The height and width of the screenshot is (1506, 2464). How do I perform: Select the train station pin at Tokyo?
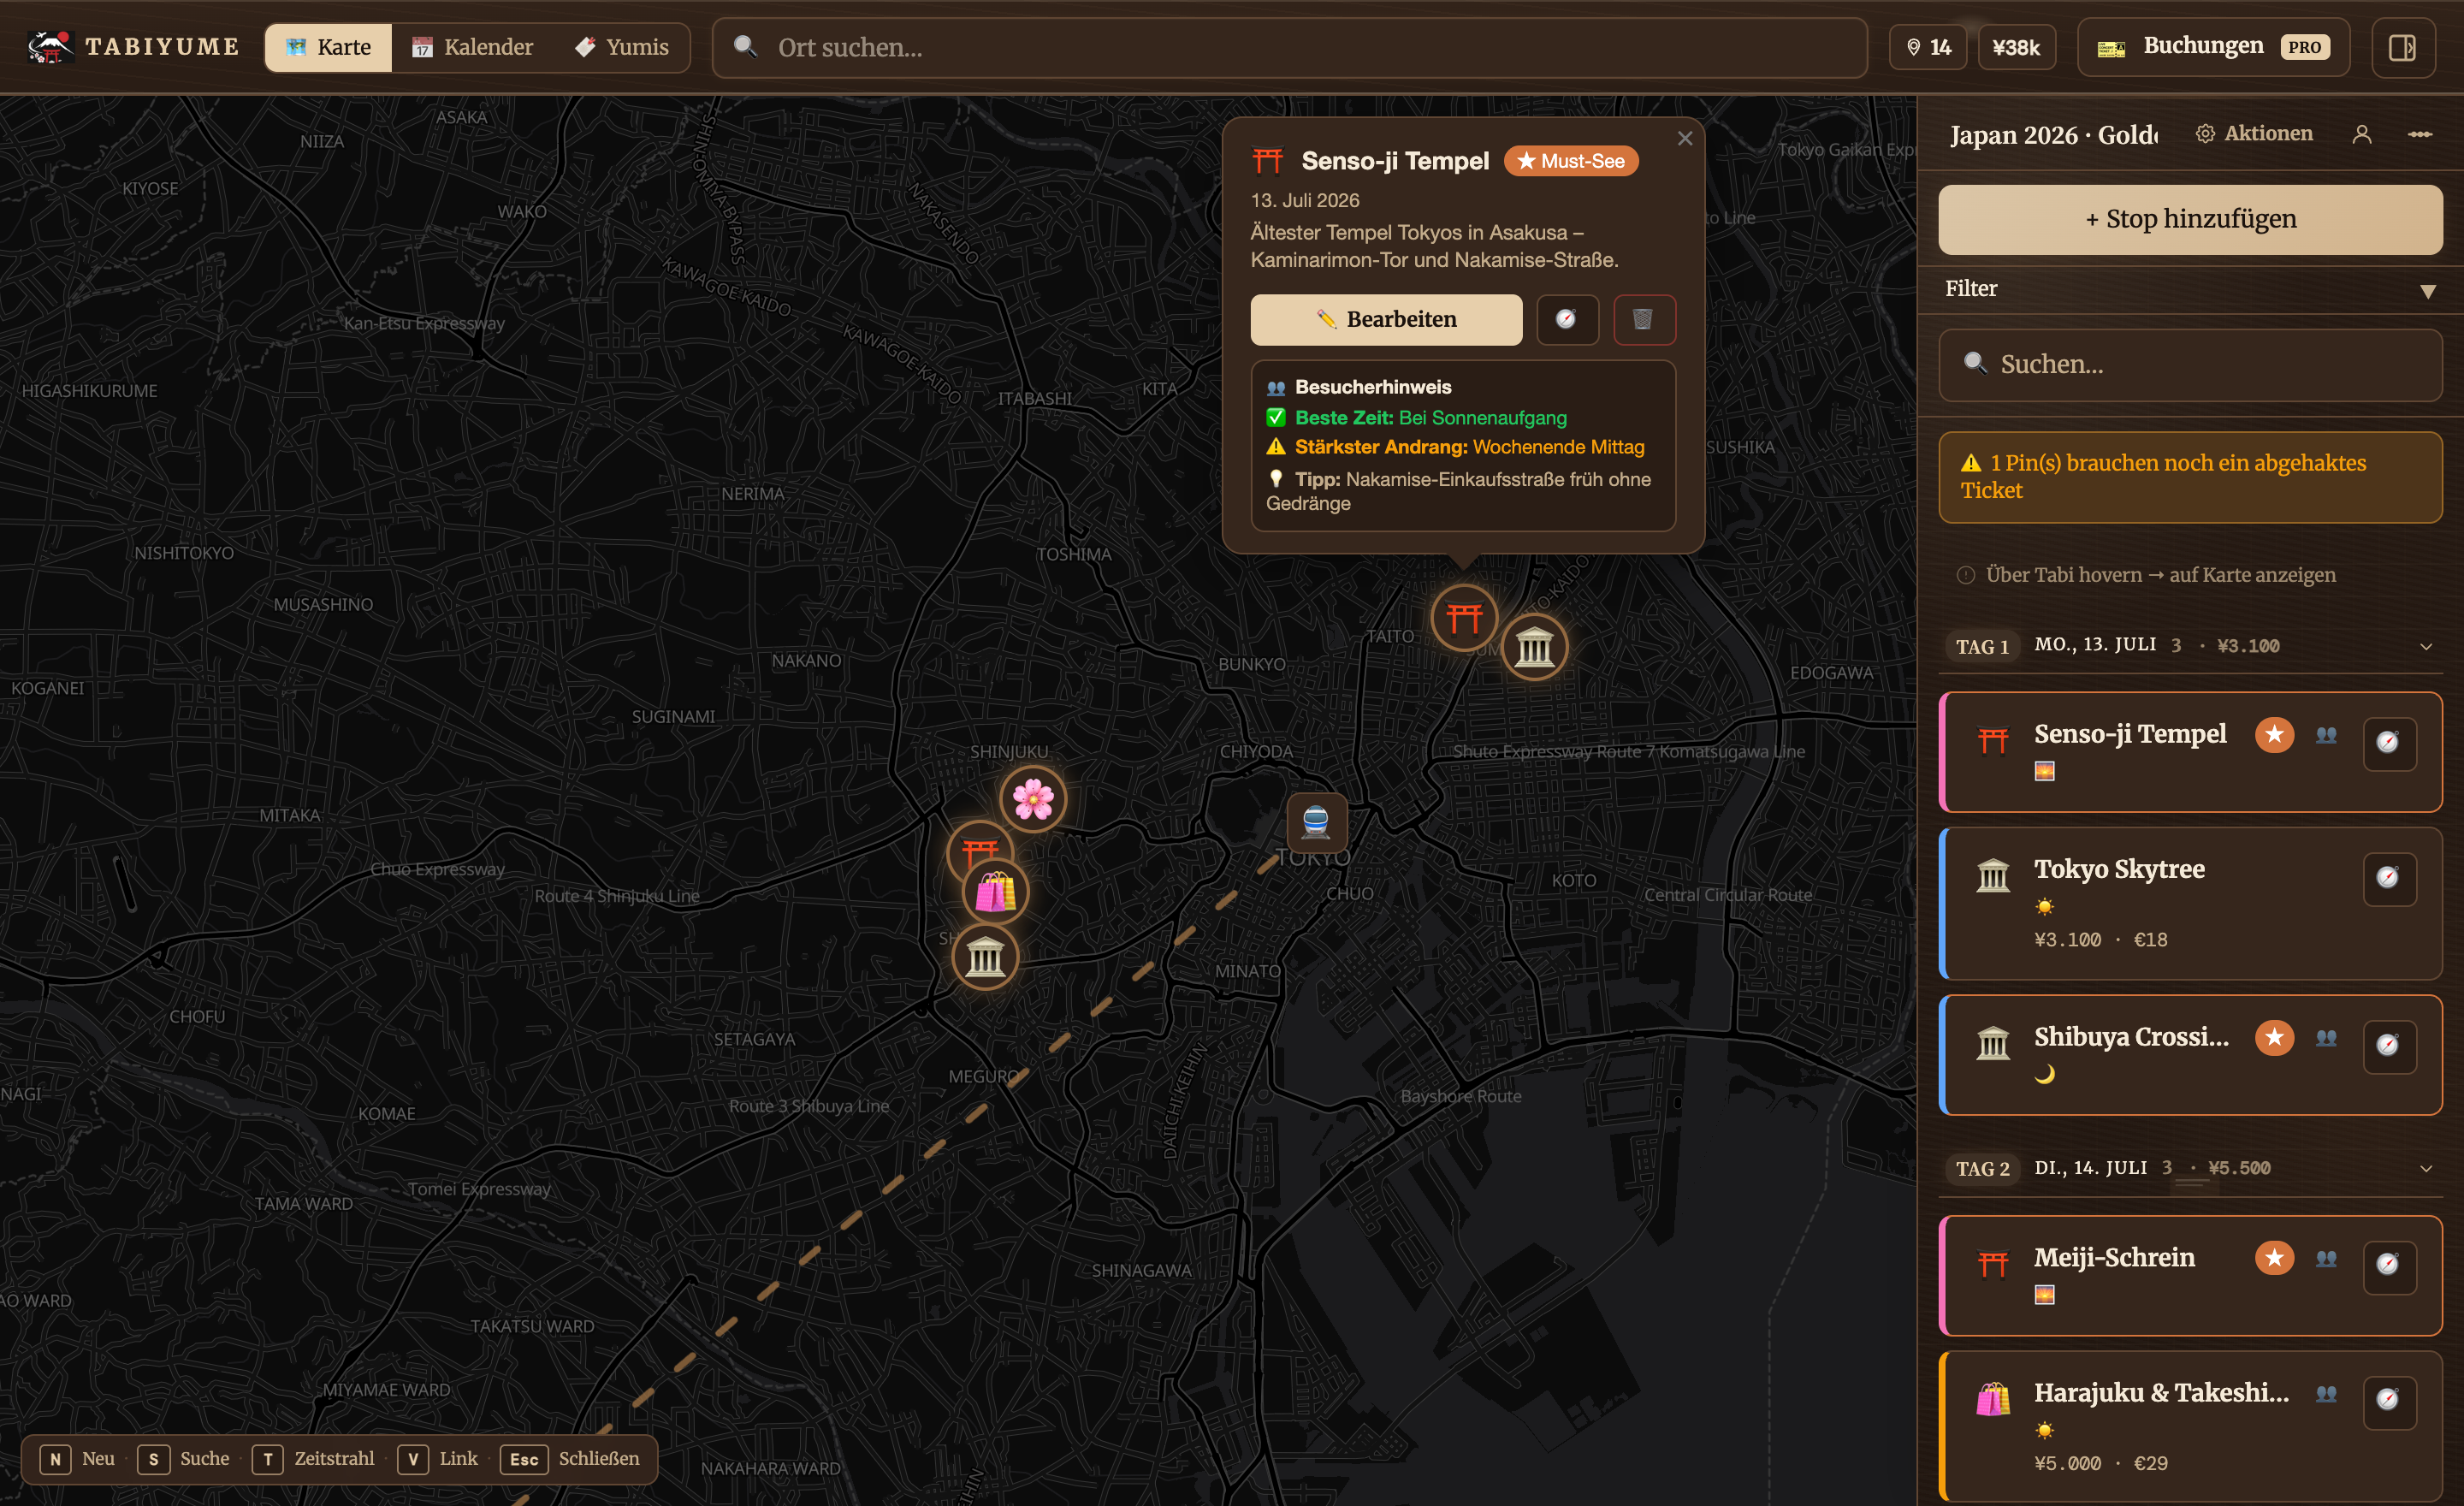(1316, 822)
